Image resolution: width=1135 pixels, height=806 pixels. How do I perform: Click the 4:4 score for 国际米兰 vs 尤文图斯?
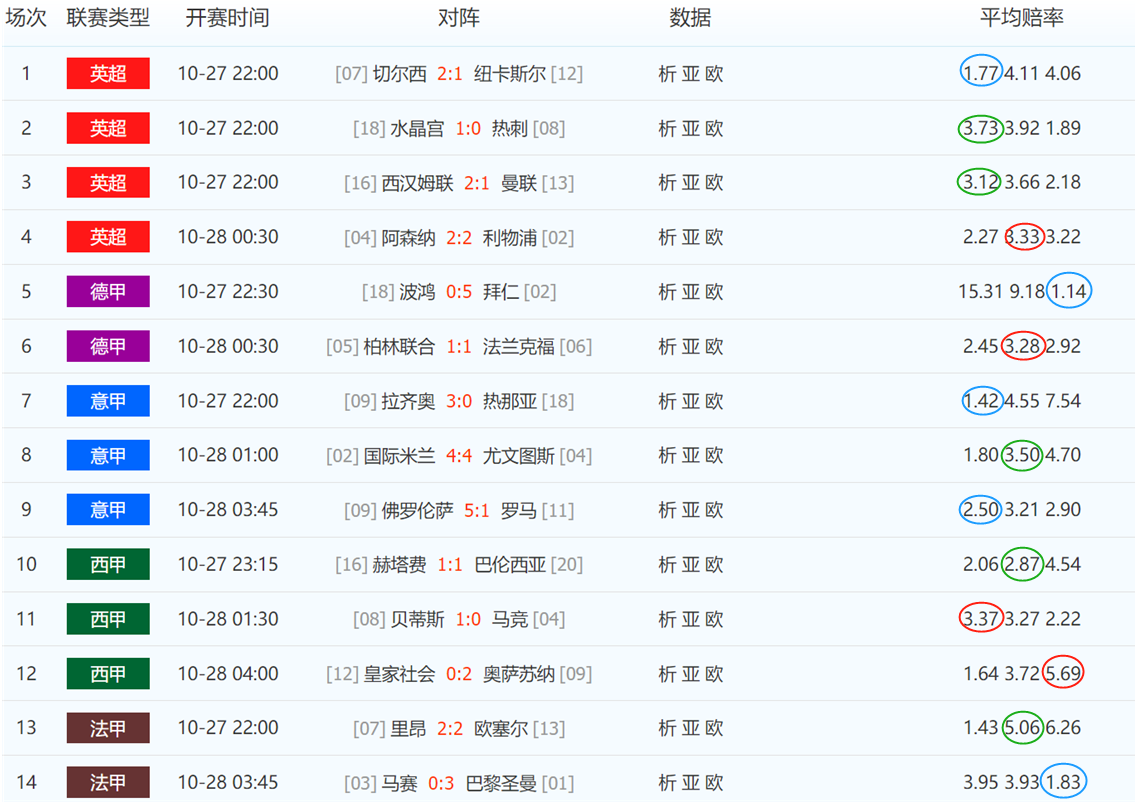(x=459, y=456)
